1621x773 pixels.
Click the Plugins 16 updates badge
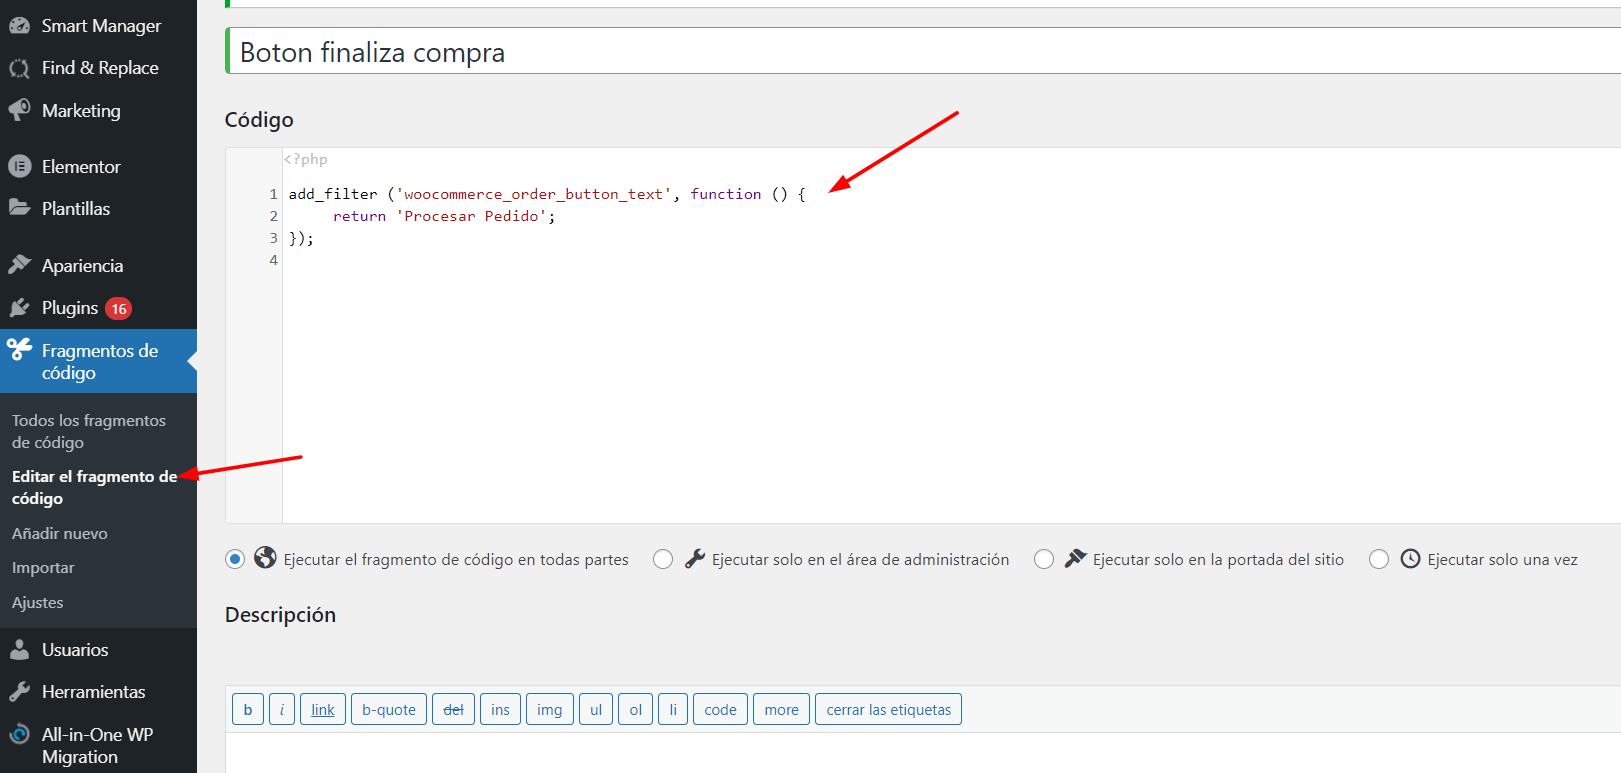[119, 309]
